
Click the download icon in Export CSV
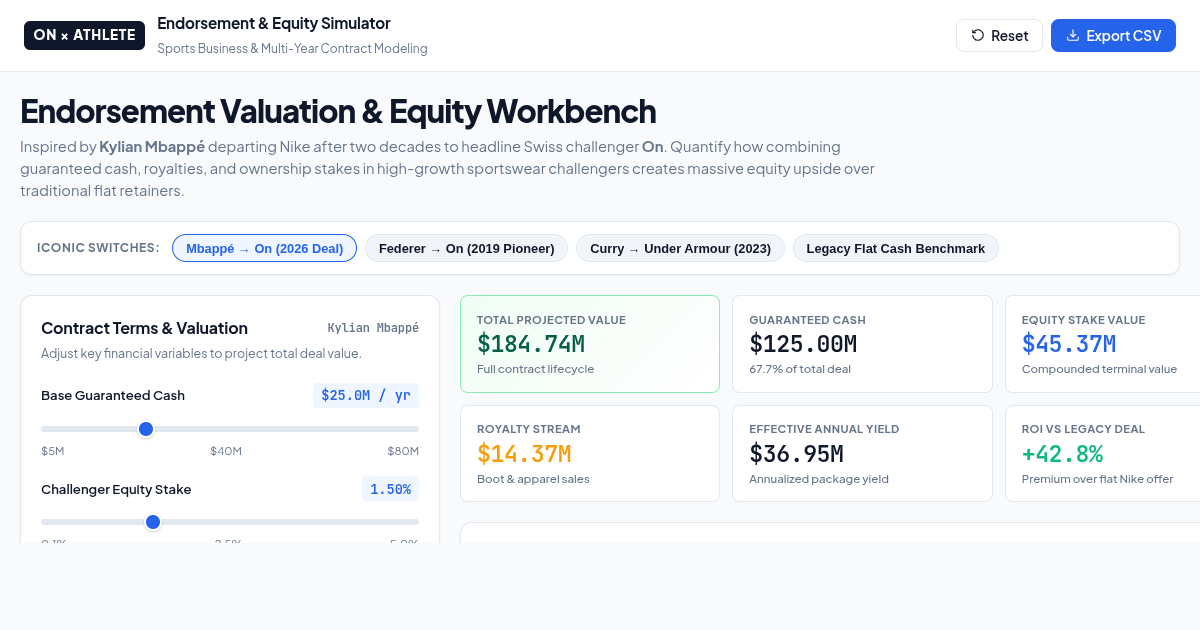(x=1073, y=35)
